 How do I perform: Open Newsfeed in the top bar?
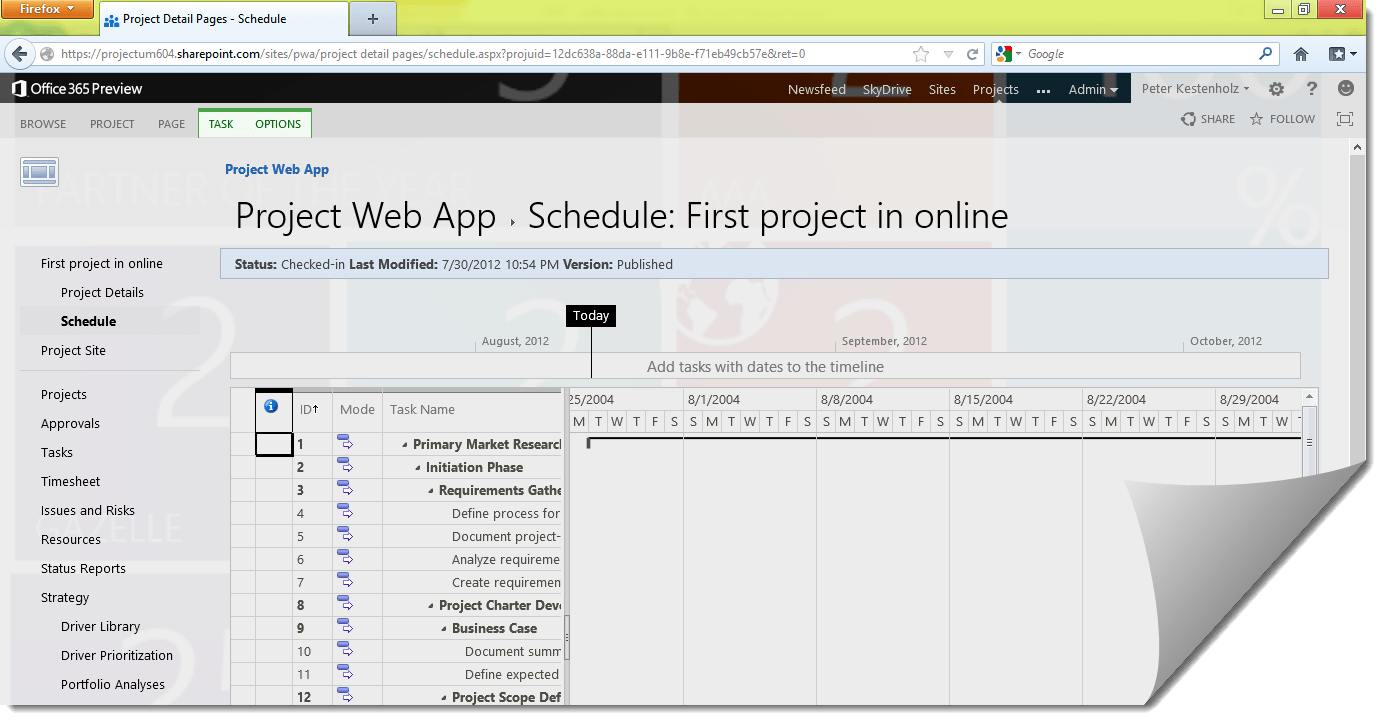[x=816, y=89]
